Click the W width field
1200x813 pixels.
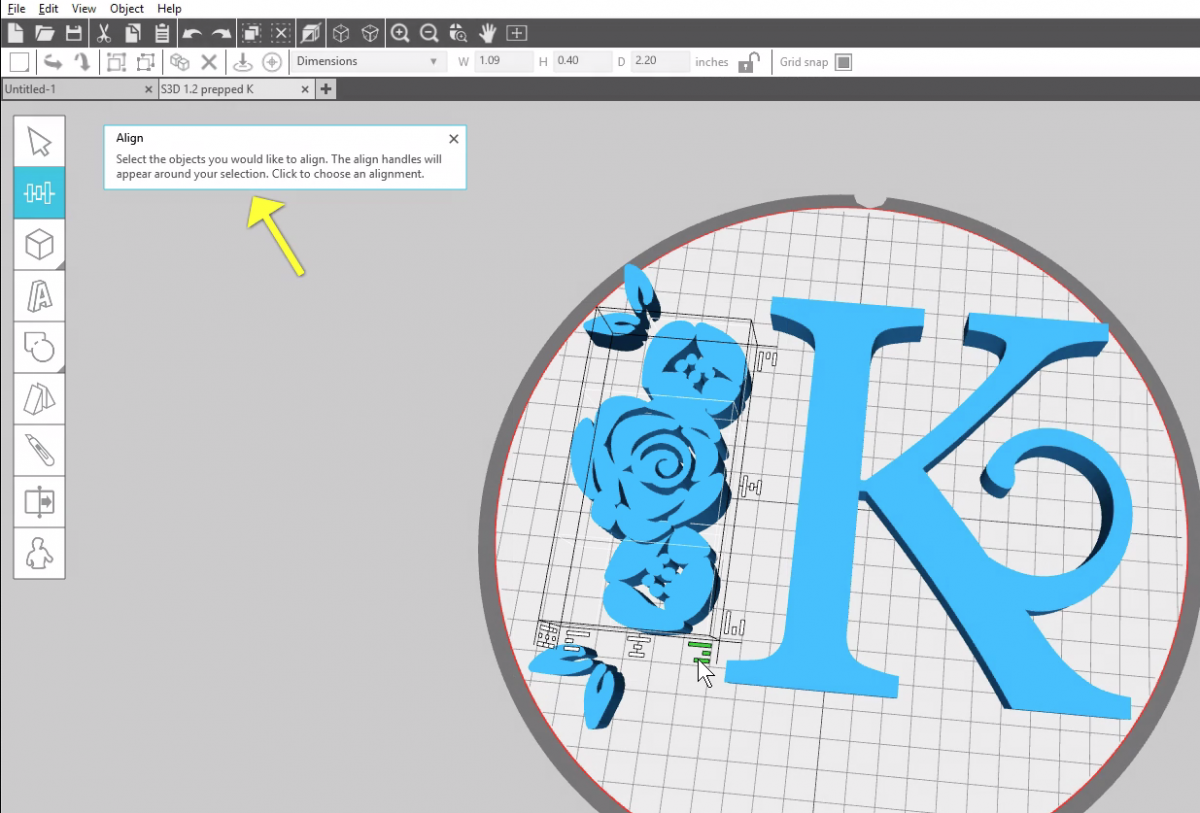(x=504, y=62)
